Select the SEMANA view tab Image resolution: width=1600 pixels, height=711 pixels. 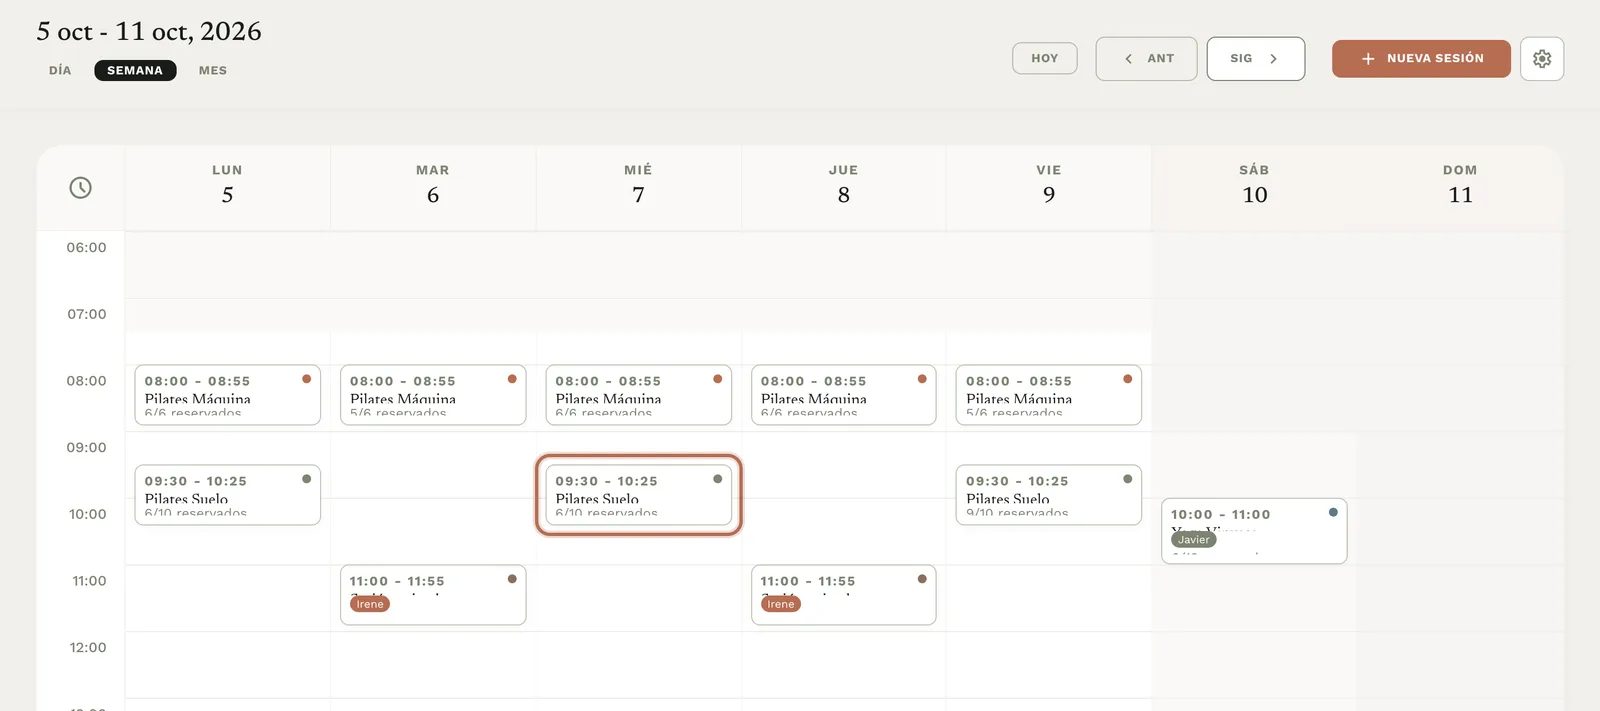[135, 70]
